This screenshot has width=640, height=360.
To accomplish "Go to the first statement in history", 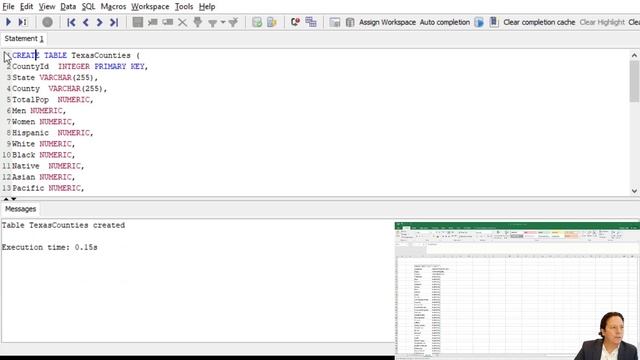I will pos(71,22).
